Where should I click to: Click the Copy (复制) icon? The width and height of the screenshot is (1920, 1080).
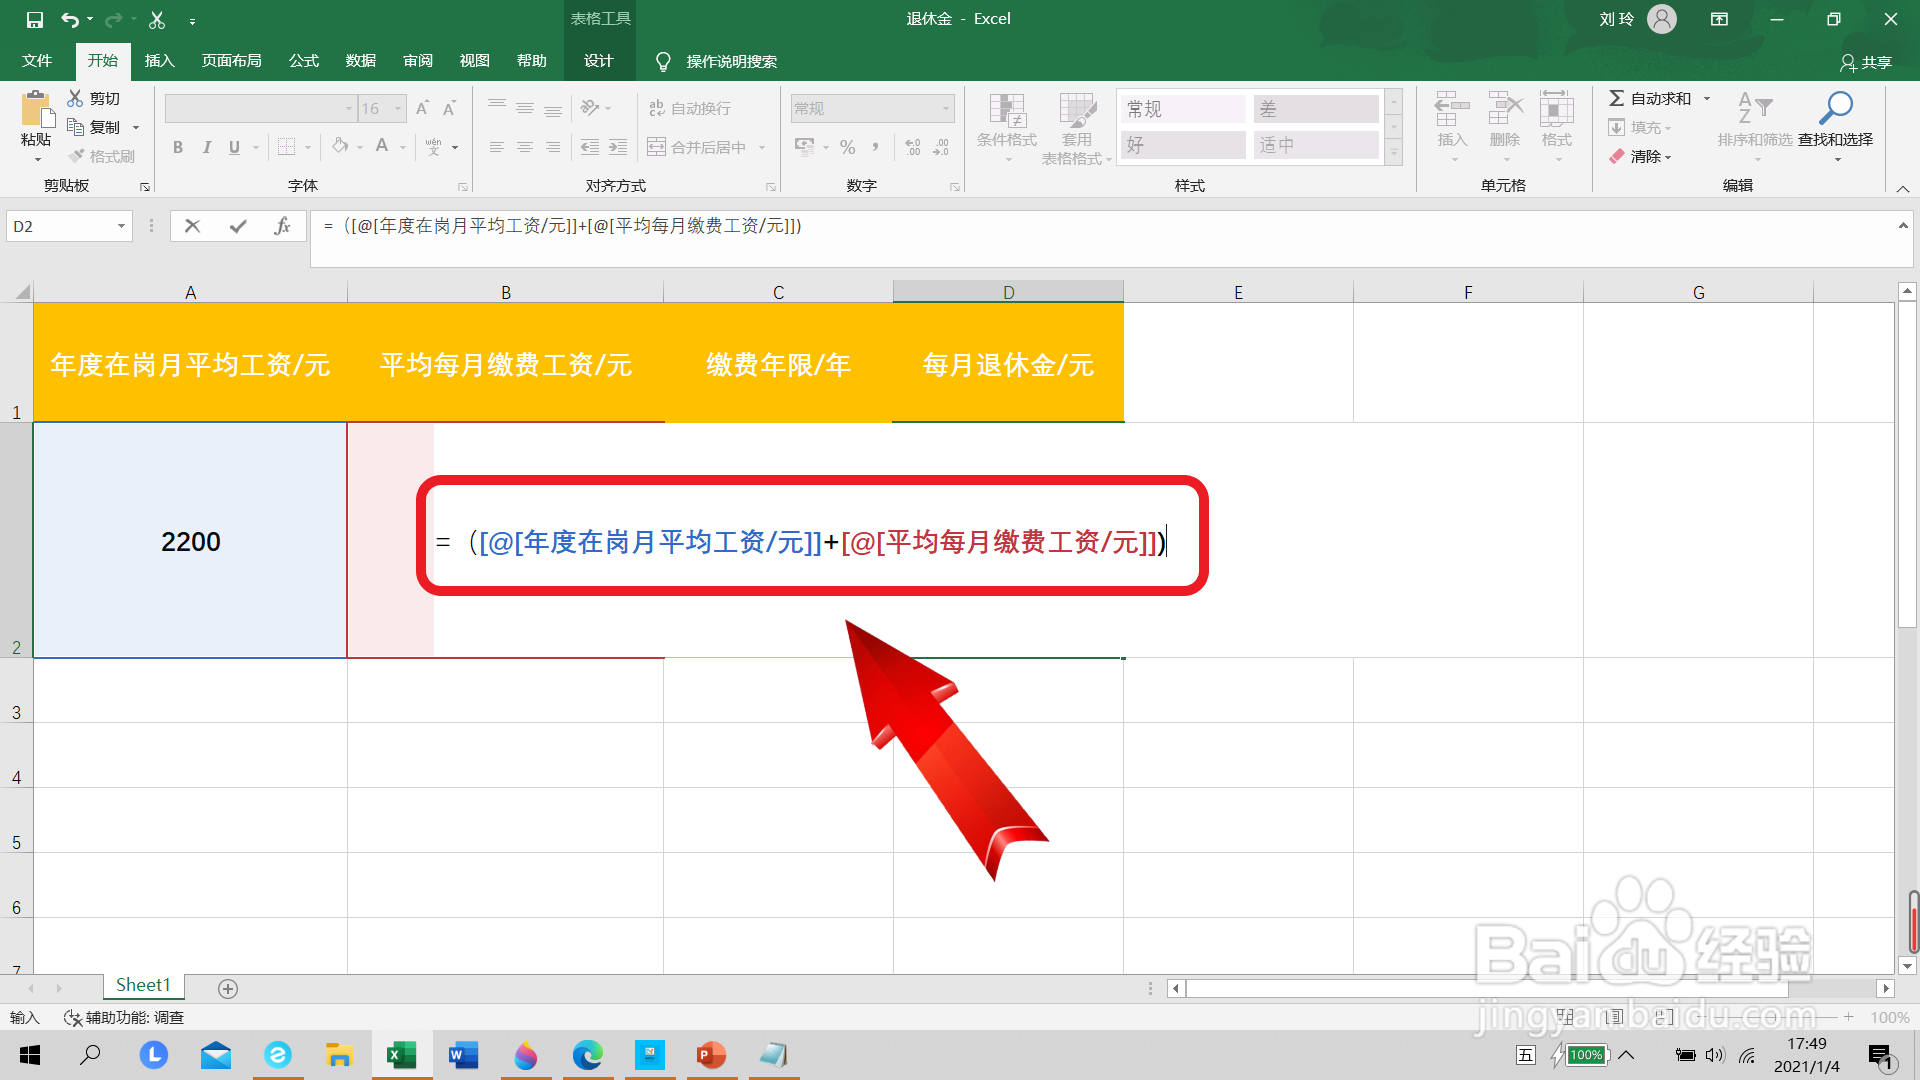tap(75, 127)
